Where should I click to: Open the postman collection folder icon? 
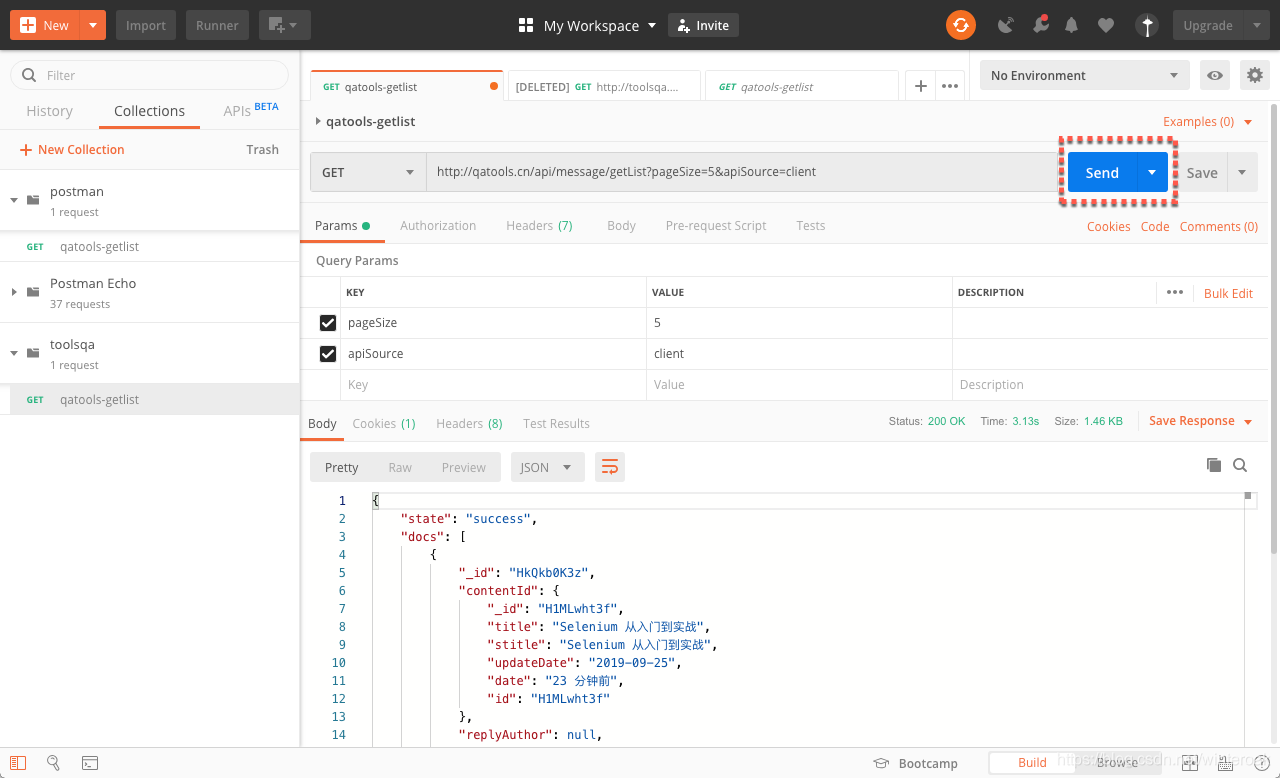point(33,199)
